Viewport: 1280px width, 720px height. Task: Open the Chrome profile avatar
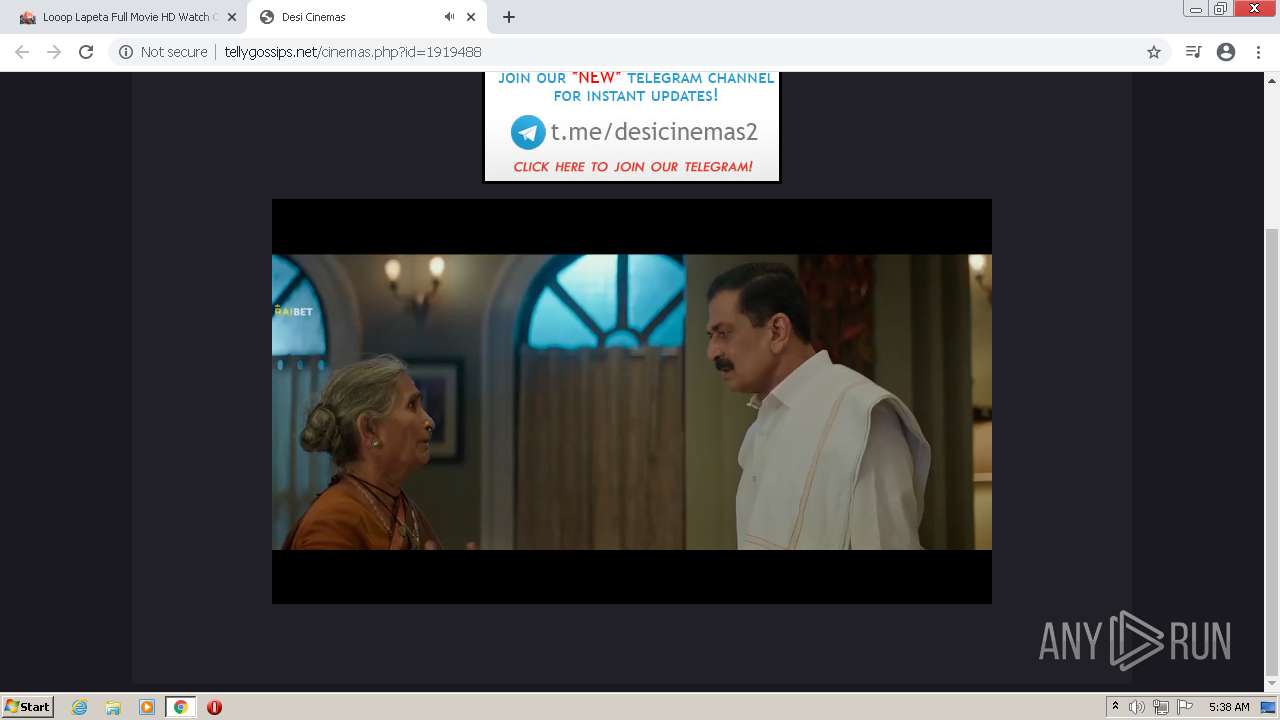coord(1226,52)
